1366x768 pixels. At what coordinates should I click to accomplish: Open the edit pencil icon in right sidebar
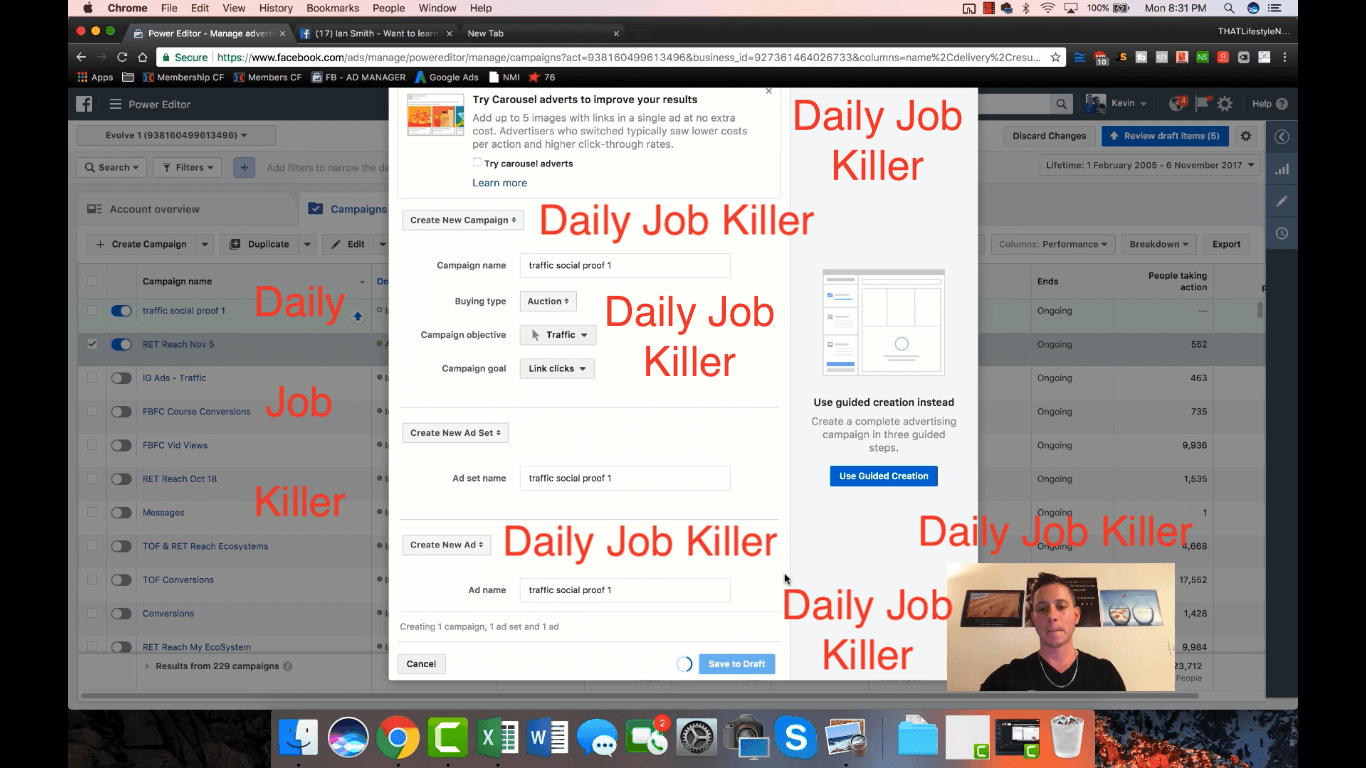tap(1282, 201)
